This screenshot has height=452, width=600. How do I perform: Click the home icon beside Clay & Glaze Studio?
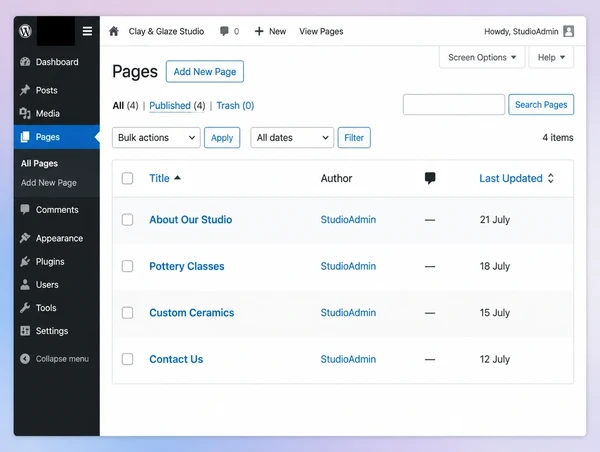tap(114, 31)
